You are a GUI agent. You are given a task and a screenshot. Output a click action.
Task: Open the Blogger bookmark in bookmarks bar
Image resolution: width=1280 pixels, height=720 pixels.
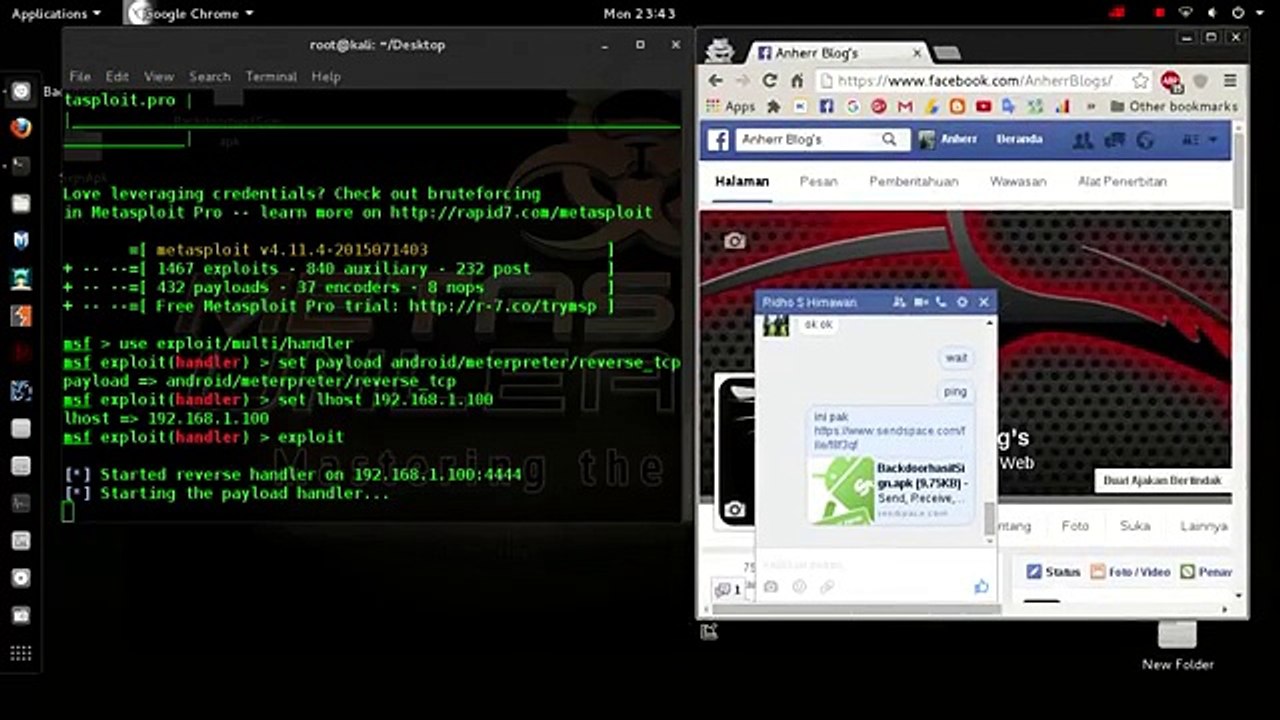[x=957, y=106]
